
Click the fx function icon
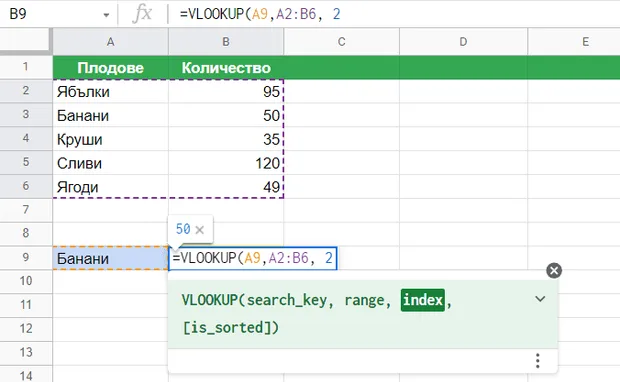[x=142, y=14]
